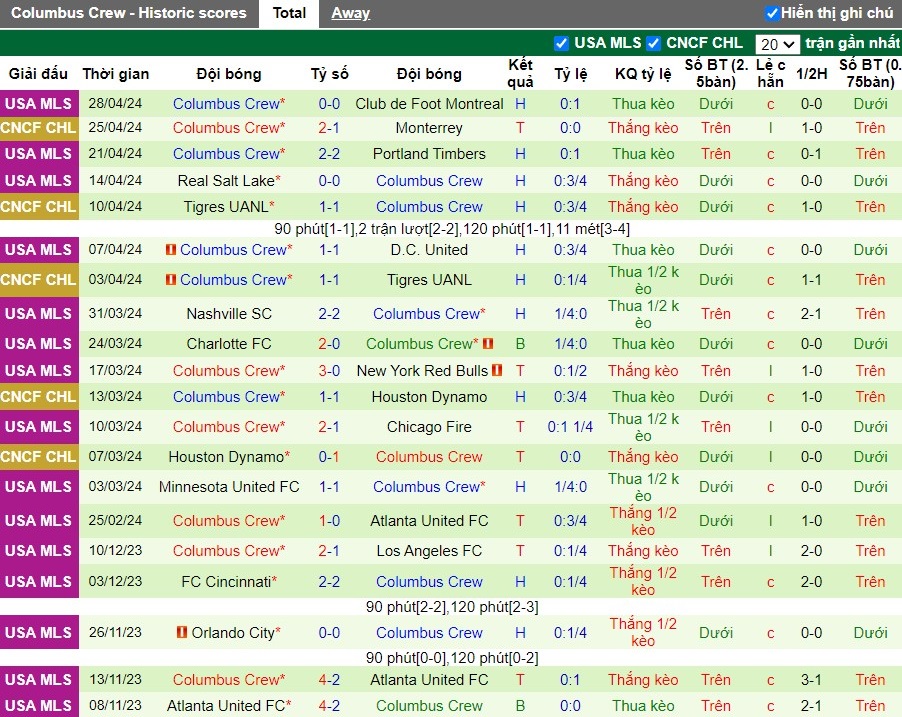The height and width of the screenshot is (717, 902).
Task: Click red card icon beside Columbus Crew 03/04/24
Action: (x=171, y=279)
